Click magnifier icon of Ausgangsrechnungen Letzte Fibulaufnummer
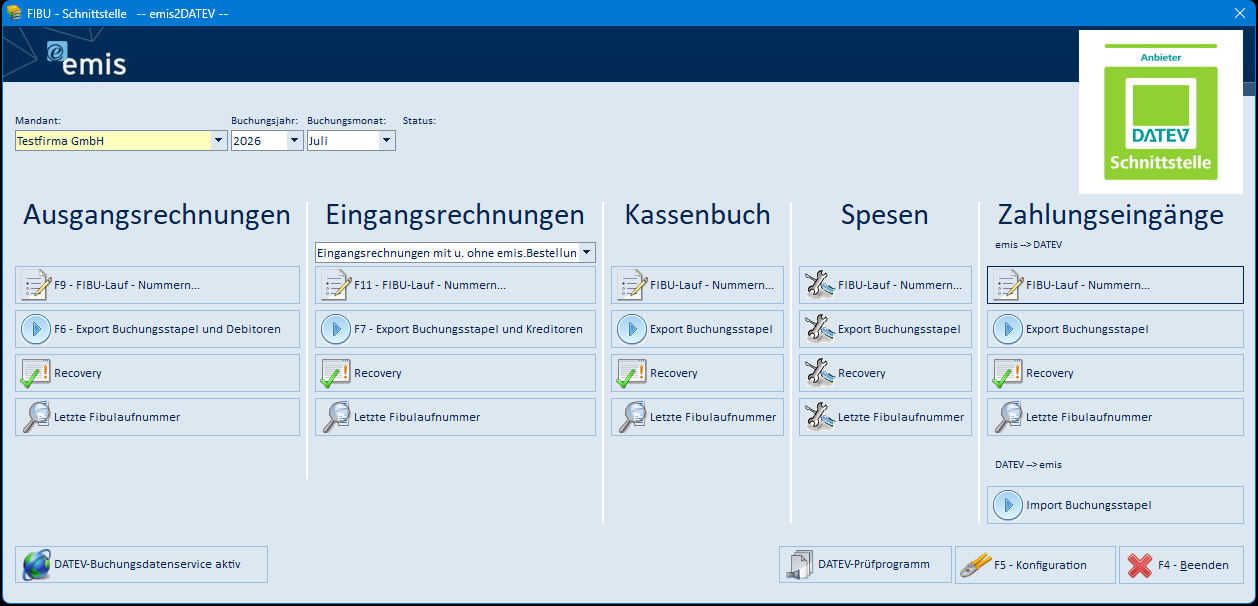 point(35,417)
